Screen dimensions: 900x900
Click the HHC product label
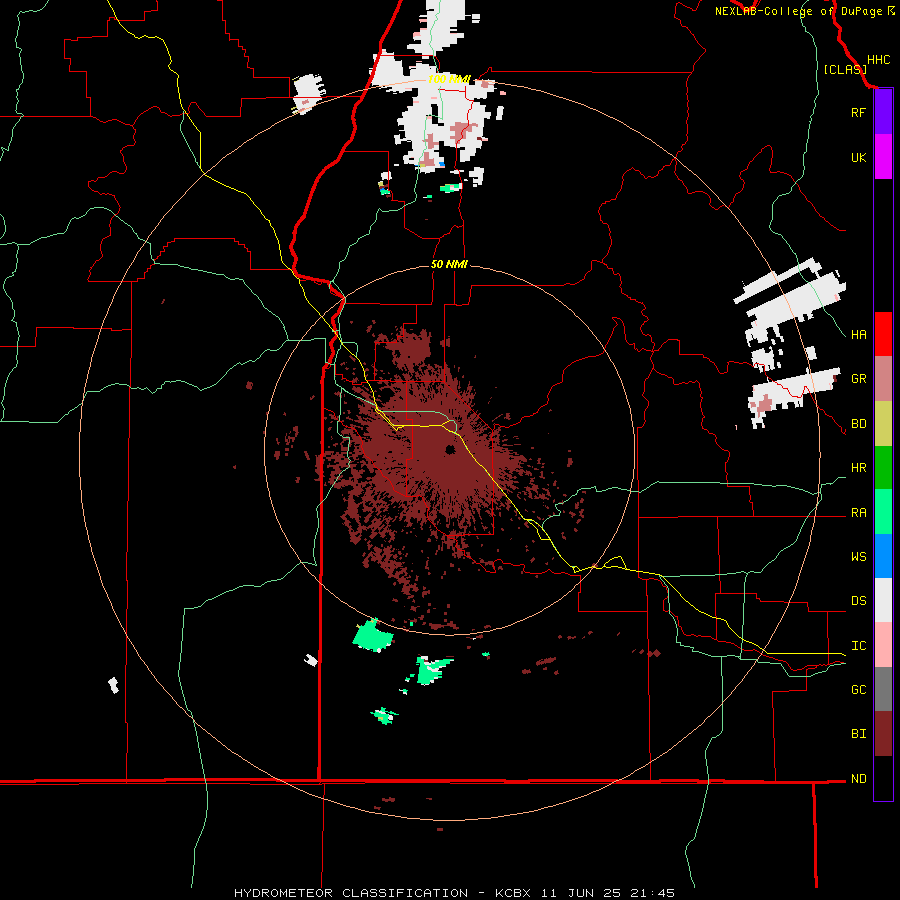[x=878, y=60]
